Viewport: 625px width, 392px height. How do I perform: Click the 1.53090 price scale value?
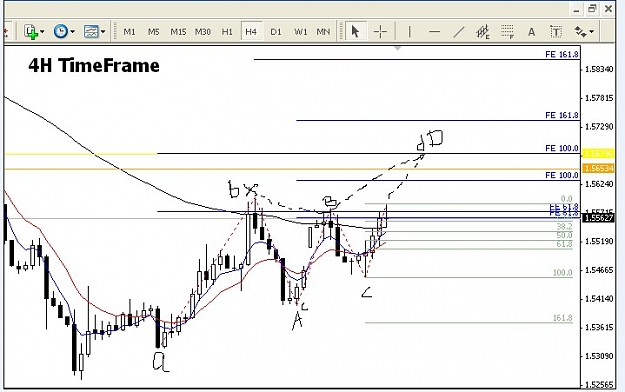tap(599, 356)
